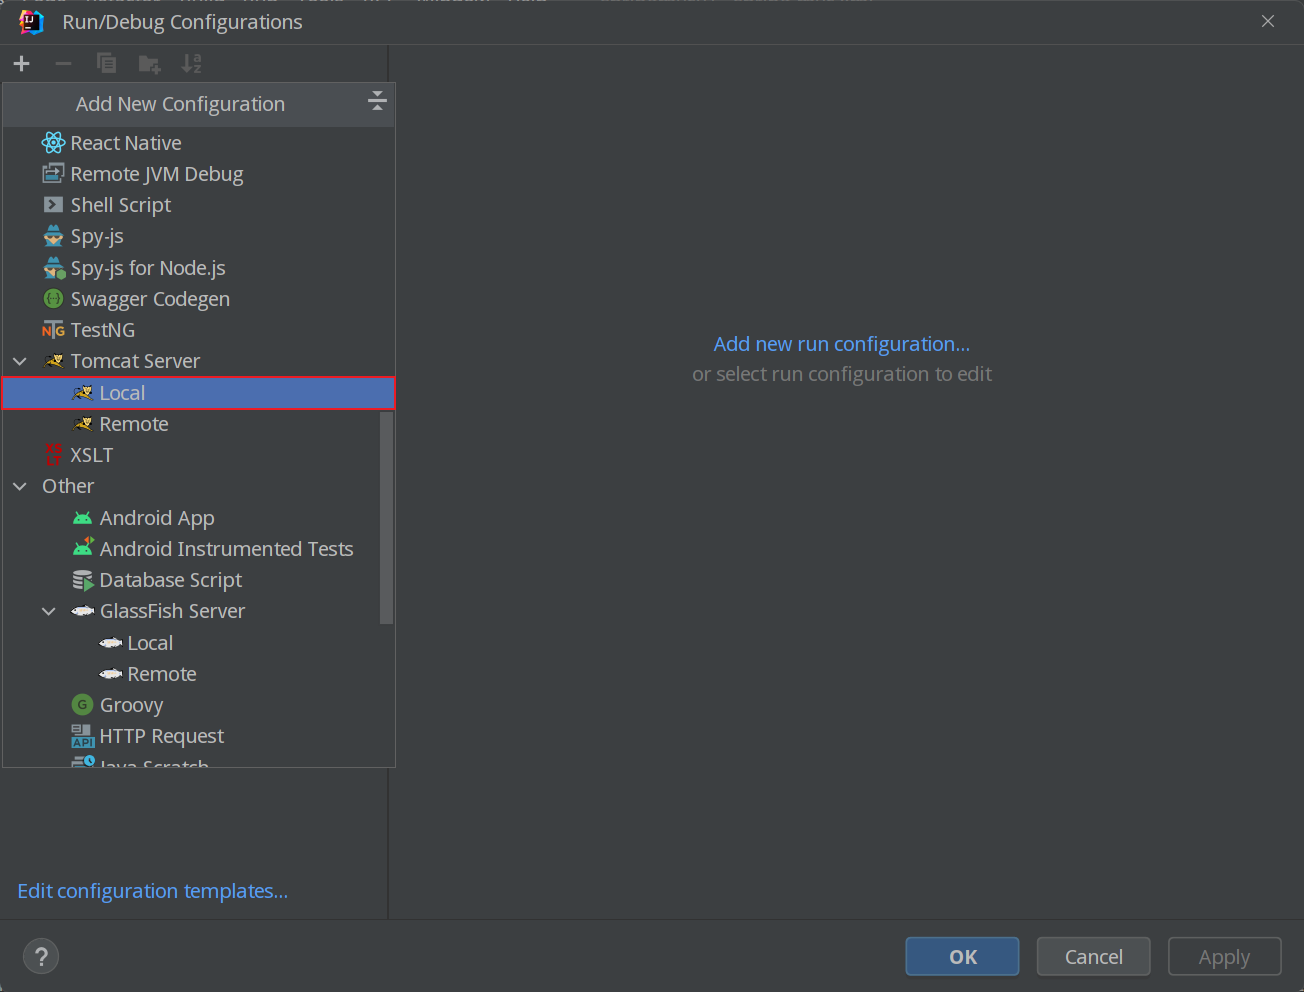
Task: Click the configuration list vertical scrollbar
Action: click(387, 517)
